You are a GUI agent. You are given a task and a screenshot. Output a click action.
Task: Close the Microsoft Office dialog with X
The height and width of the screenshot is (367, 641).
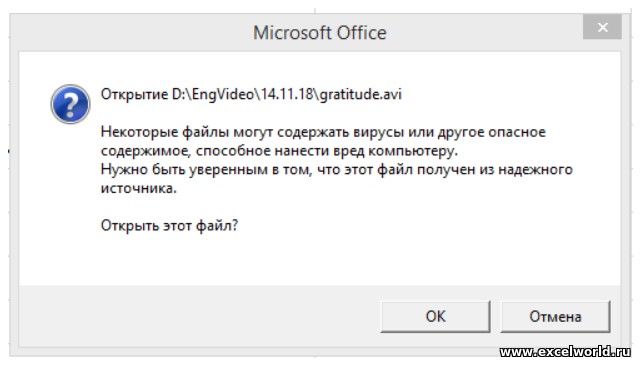(602, 27)
